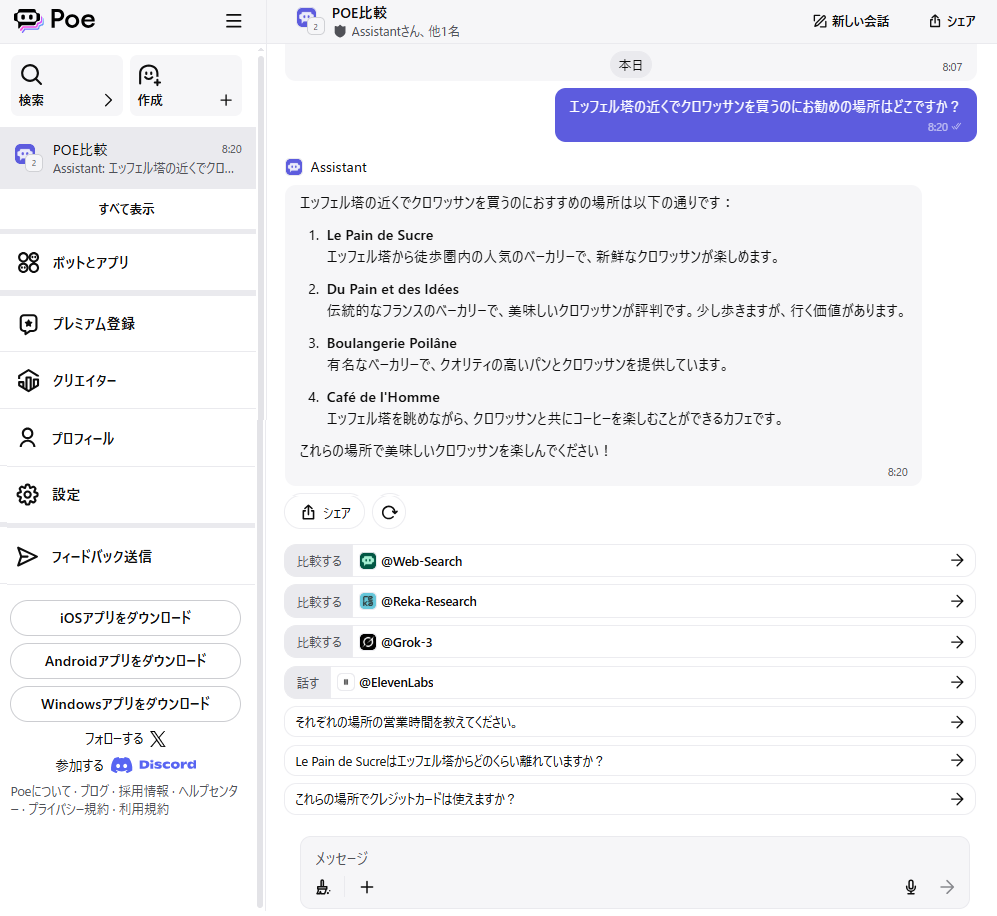Click the clear context broom icon
The width and height of the screenshot is (997, 916).
[323, 887]
